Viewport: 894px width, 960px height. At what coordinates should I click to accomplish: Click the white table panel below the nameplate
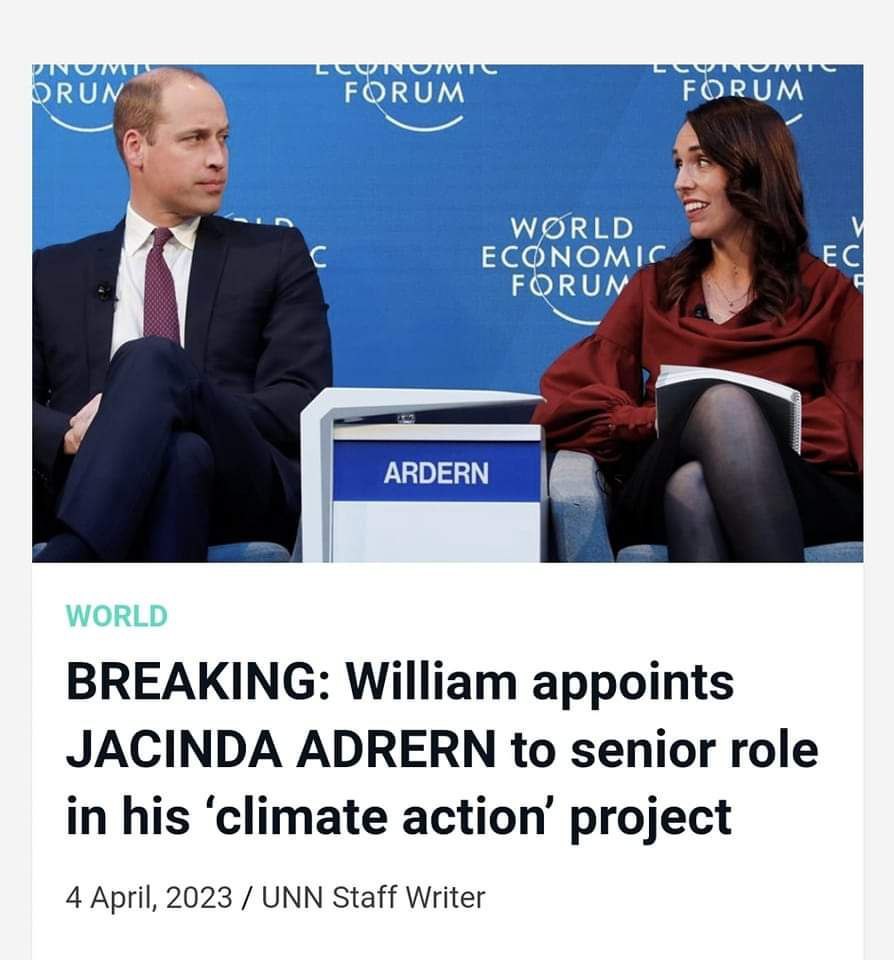click(x=437, y=531)
